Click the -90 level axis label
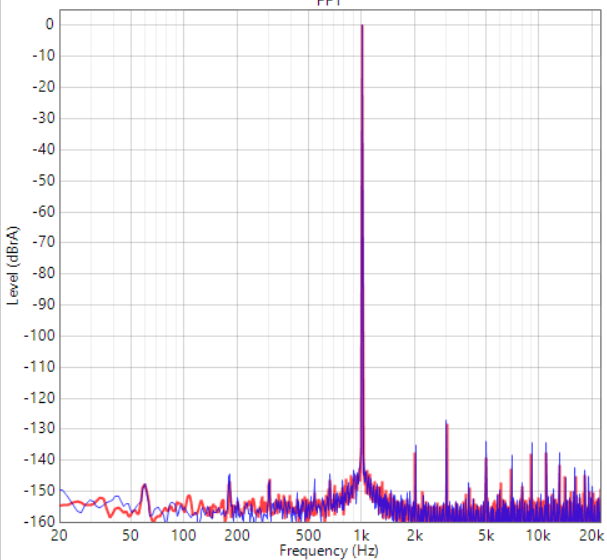The image size is (607, 560). (44, 305)
